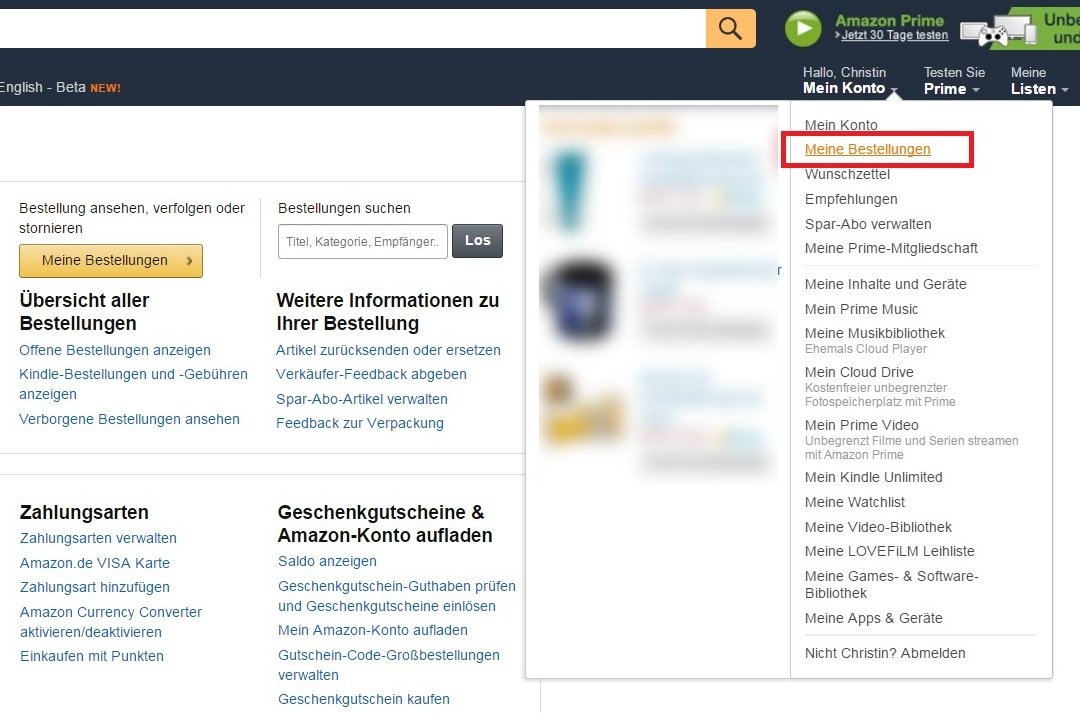Open Meine Bestellungen from the account menu

(867, 149)
